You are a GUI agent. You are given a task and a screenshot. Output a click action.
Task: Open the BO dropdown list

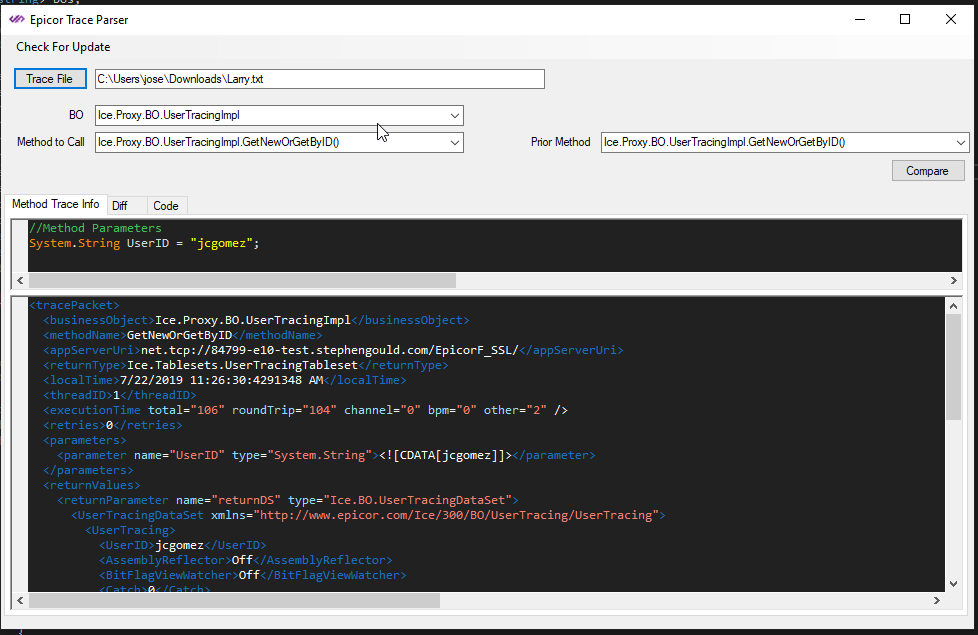[455, 115]
